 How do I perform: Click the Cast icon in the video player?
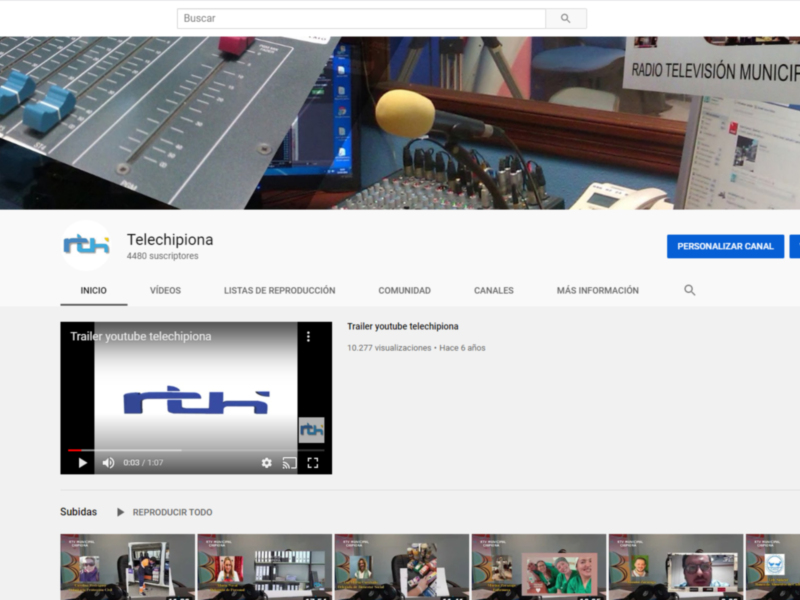coord(290,463)
